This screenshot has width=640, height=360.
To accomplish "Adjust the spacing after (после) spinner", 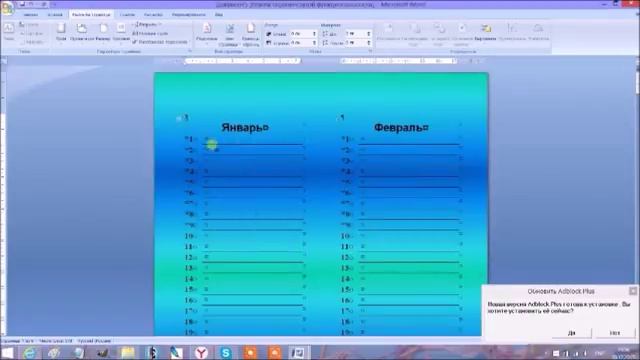I will [x=369, y=43].
